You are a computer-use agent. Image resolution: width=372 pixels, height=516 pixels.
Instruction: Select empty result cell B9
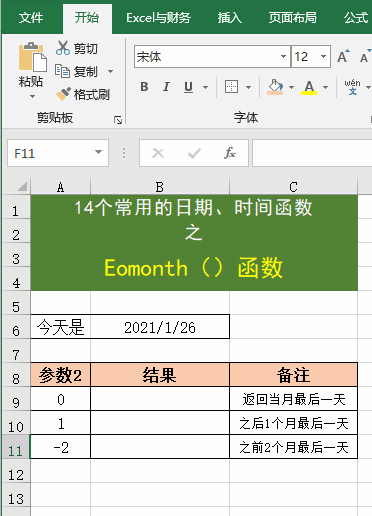[160, 399]
